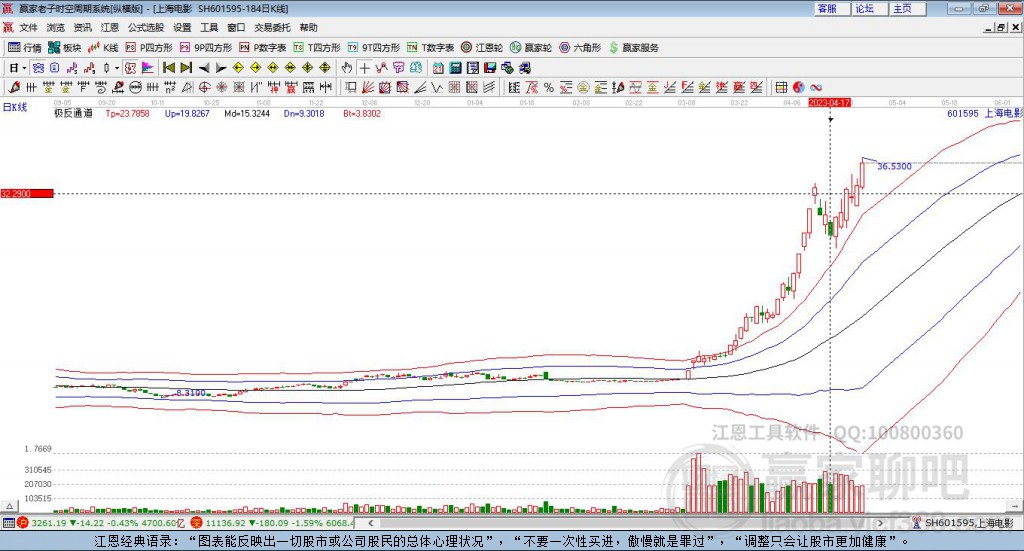Click the save floppy disk icon
Viewport: 1024px width, 551px height.
pos(490,68)
